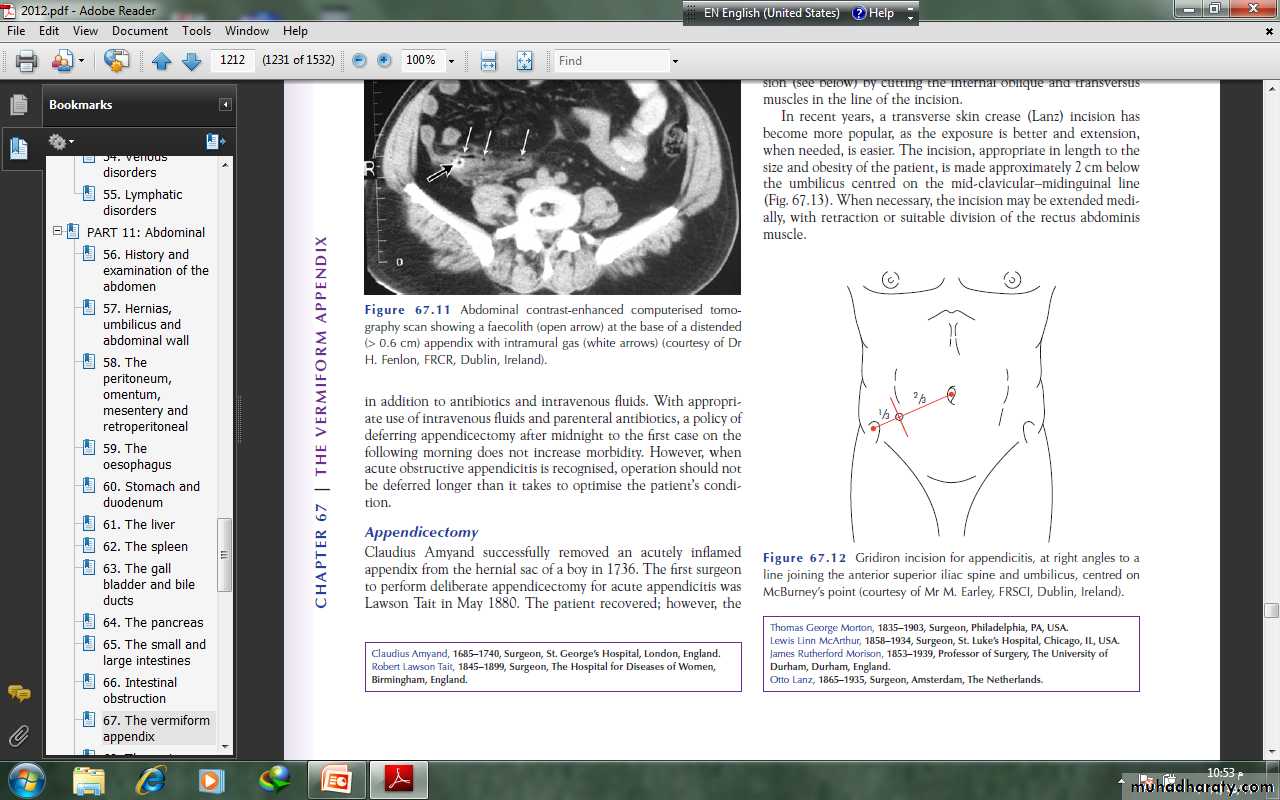Click the Print icon in toolbar

point(26,61)
